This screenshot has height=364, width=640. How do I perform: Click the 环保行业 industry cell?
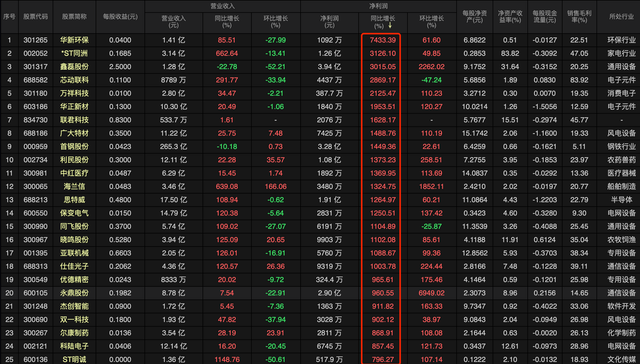coord(621,40)
